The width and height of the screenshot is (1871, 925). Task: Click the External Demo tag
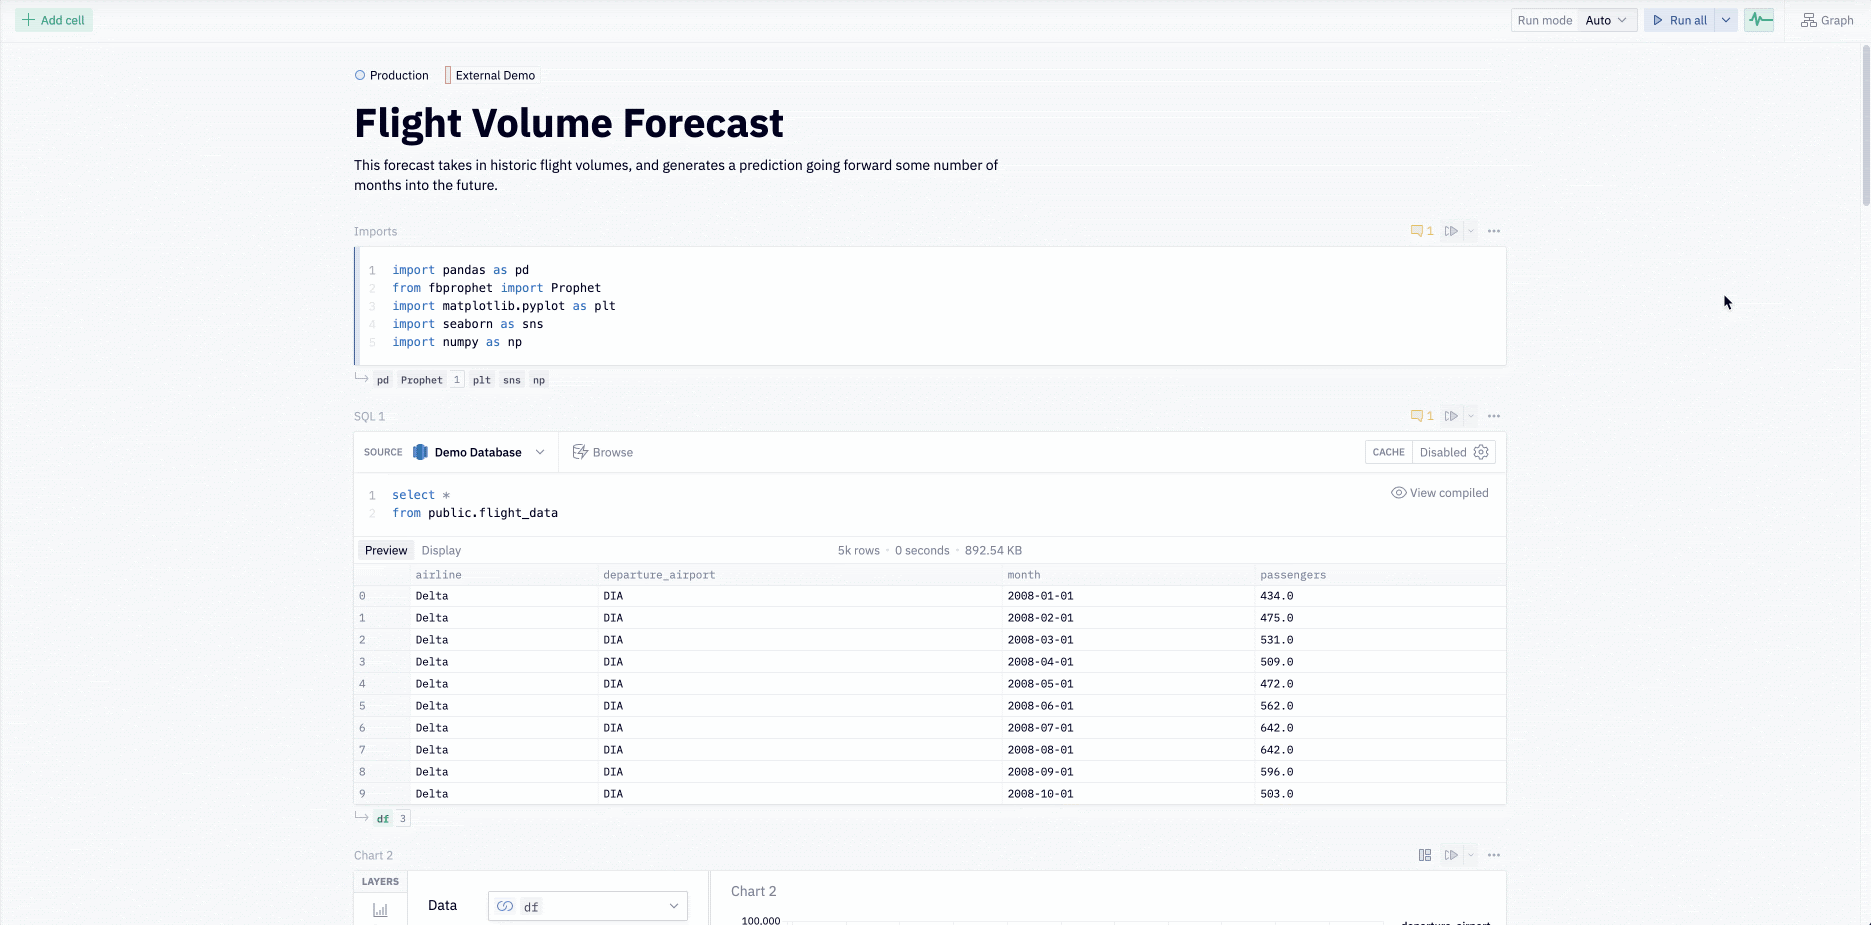point(490,75)
